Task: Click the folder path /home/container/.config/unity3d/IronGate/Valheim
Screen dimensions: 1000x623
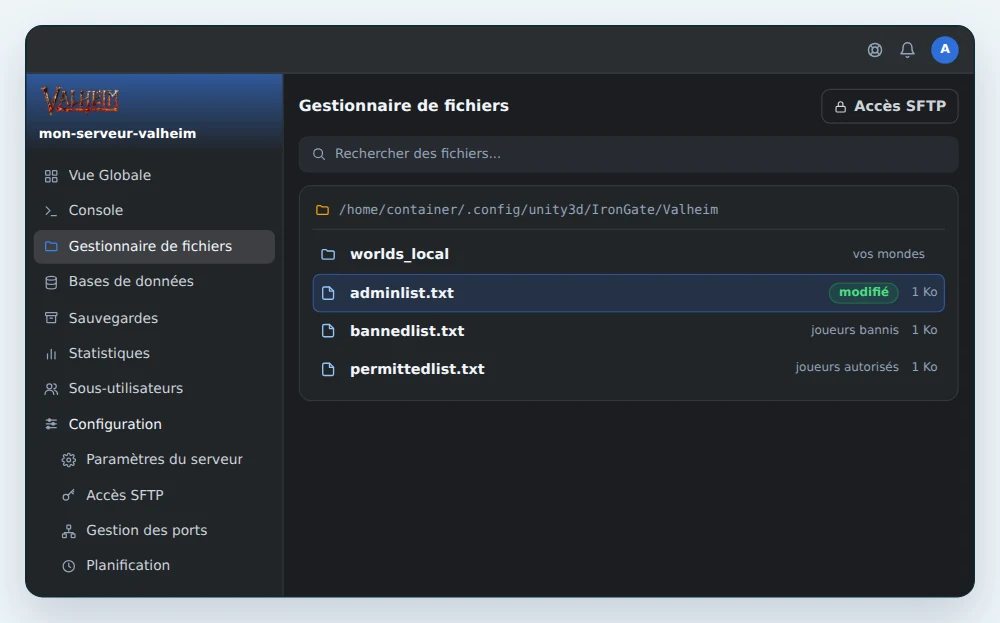Action: (x=528, y=210)
